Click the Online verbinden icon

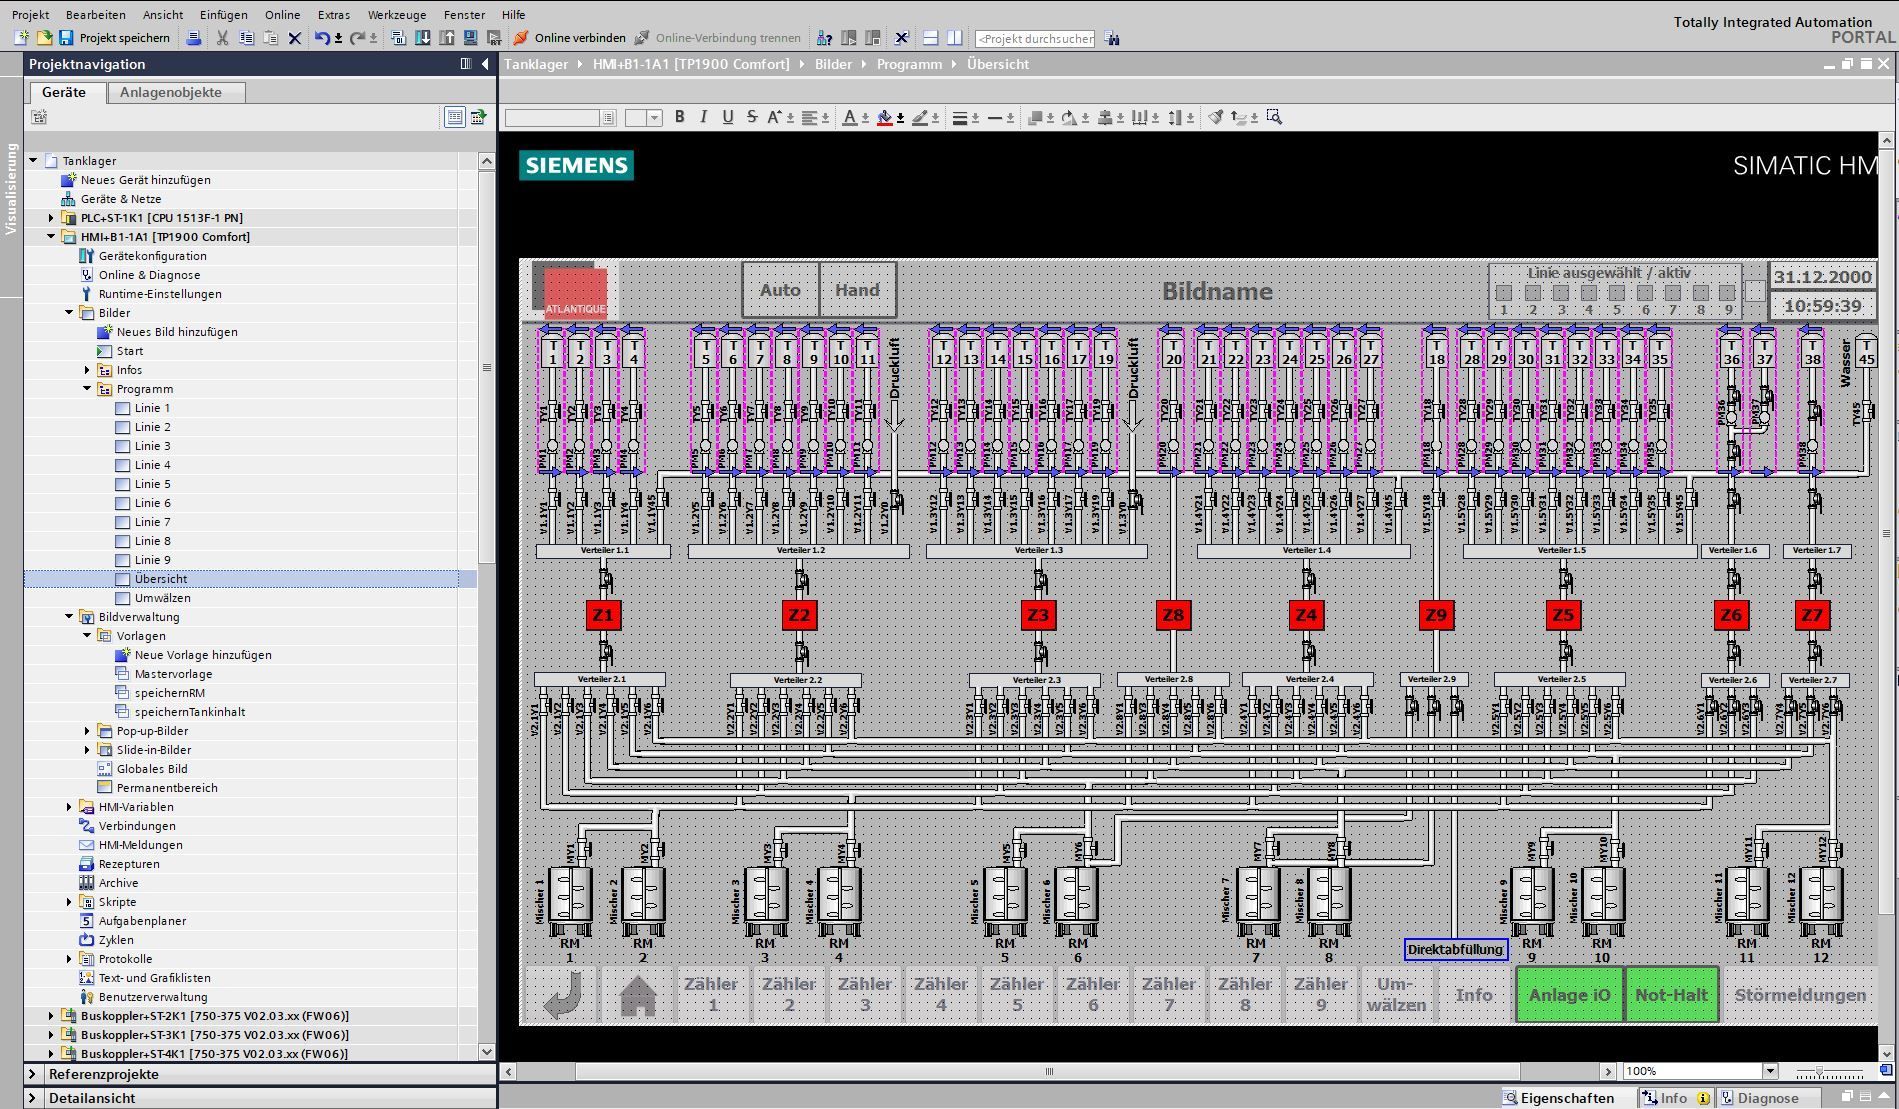[521, 38]
